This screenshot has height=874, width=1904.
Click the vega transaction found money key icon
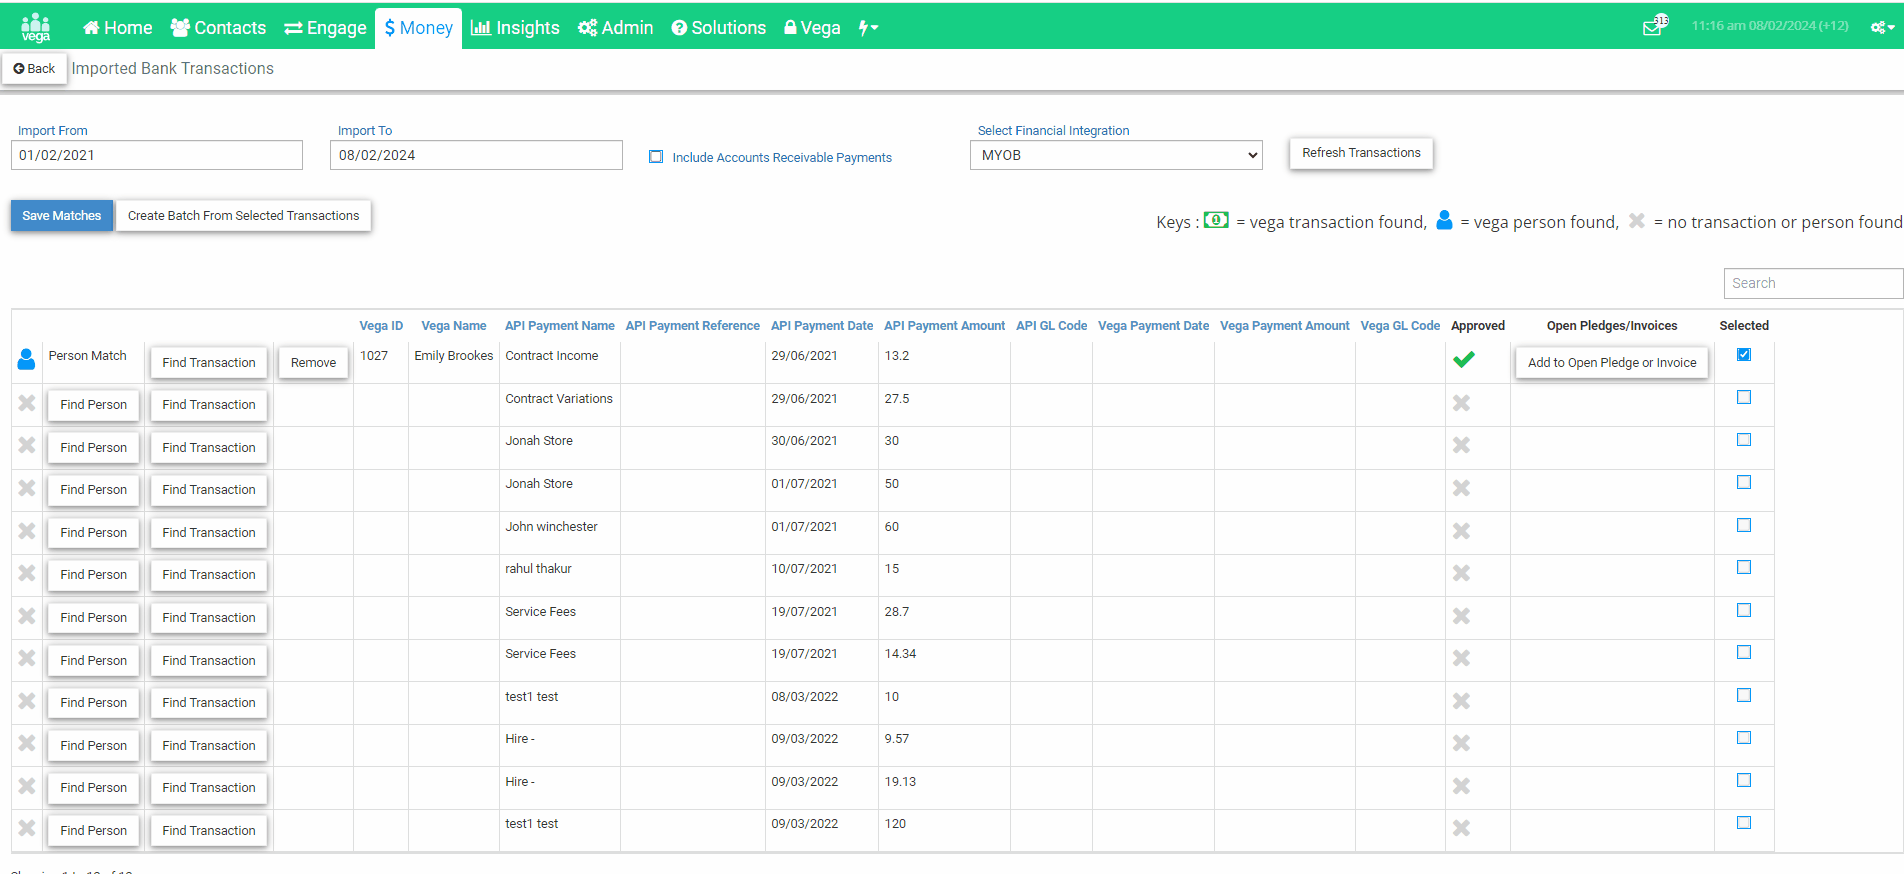(x=1216, y=220)
